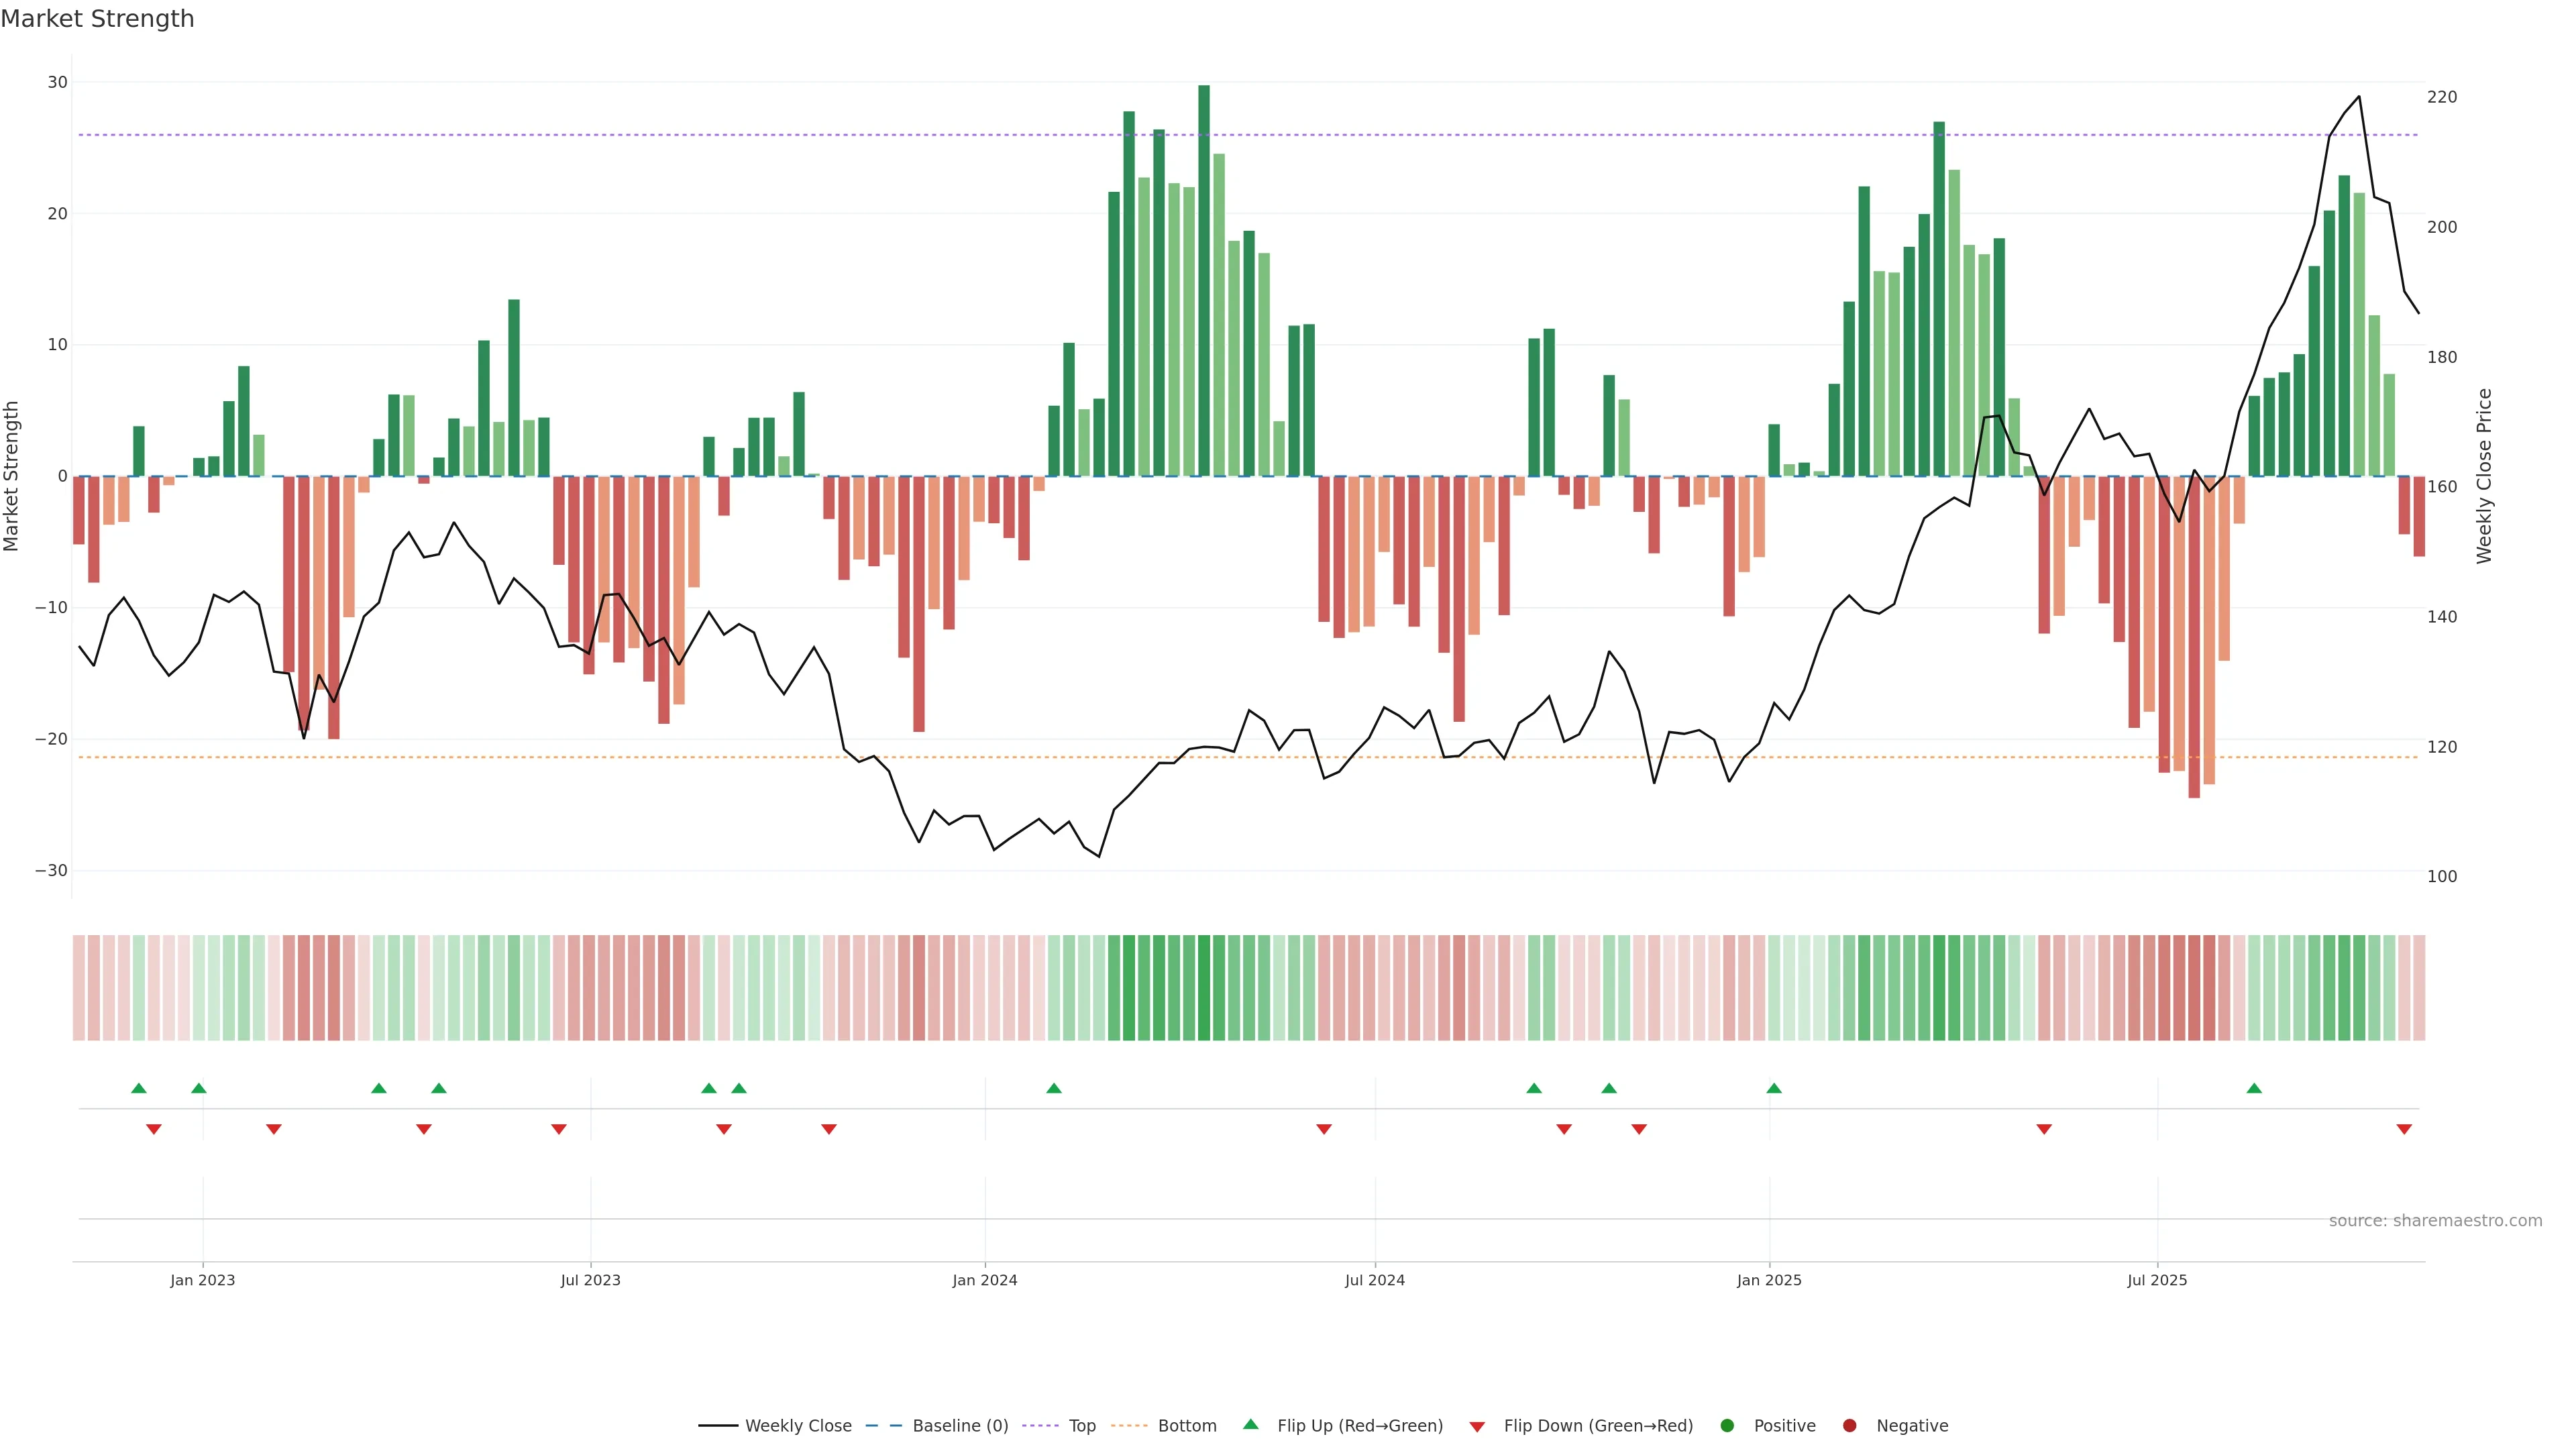Click the leftmost red flip-down triangle marker
The image size is (2576, 1449).
coord(154,1129)
